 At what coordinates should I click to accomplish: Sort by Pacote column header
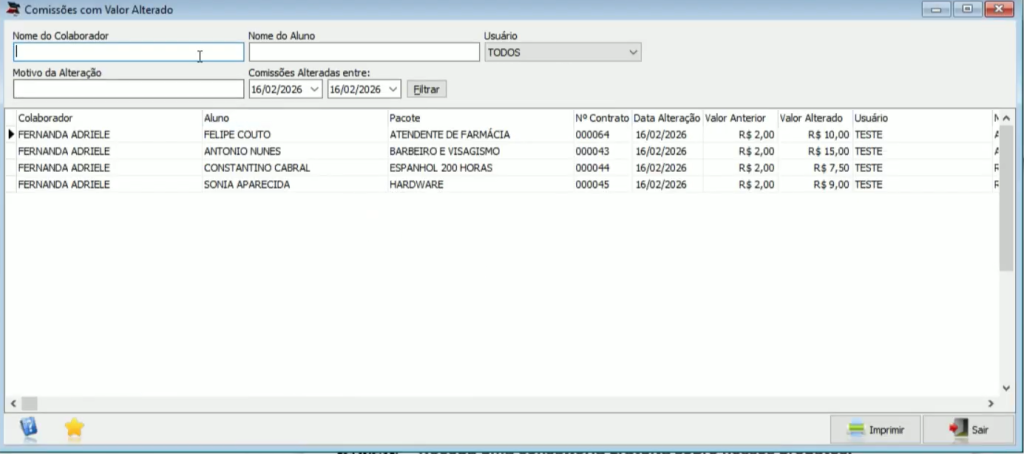480,118
